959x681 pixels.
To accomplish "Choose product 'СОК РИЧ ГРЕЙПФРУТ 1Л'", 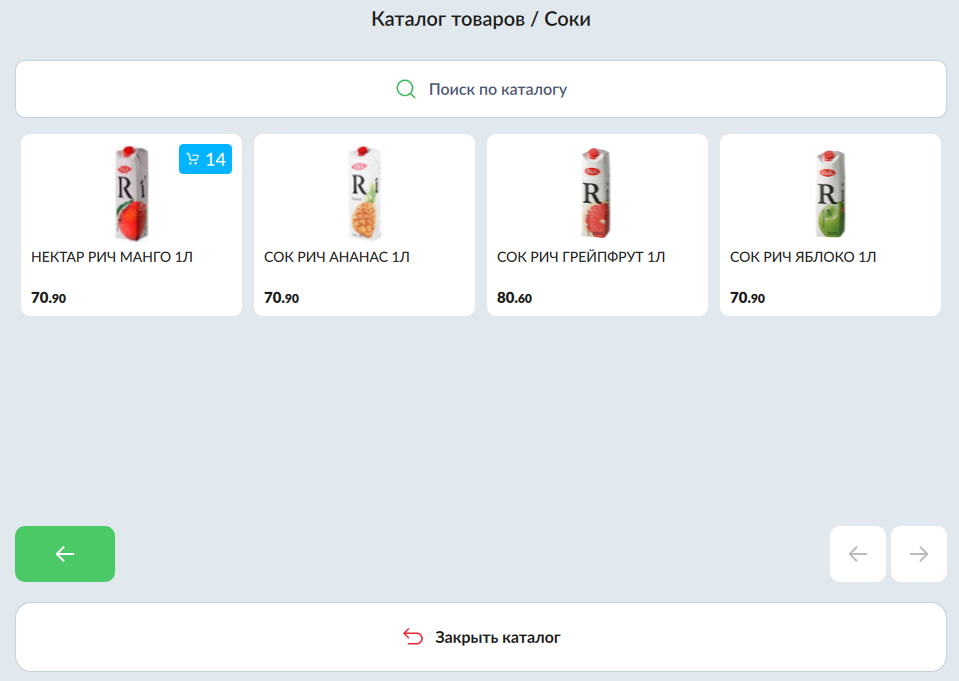I will click(581, 258).
